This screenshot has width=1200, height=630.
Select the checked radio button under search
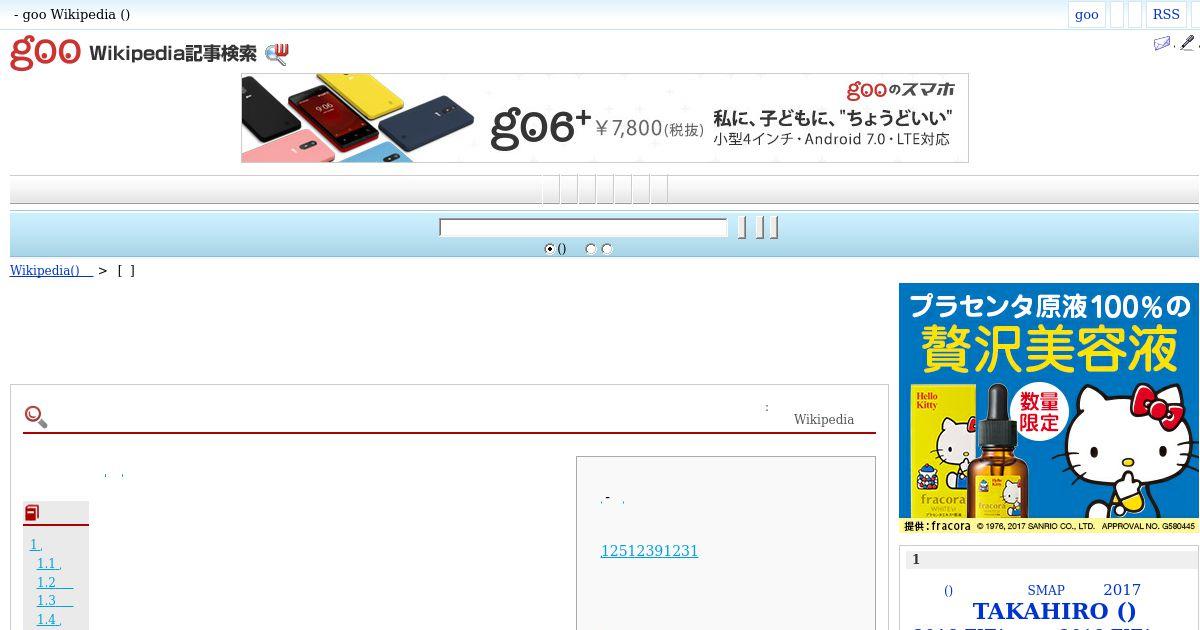click(x=549, y=249)
